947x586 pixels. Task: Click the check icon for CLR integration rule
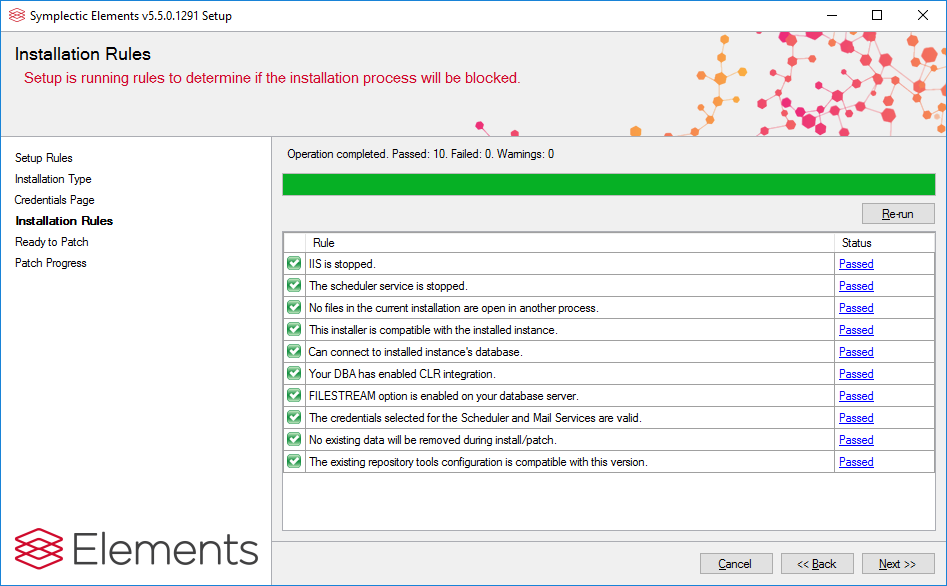pyautogui.click(x=294, y=374)
